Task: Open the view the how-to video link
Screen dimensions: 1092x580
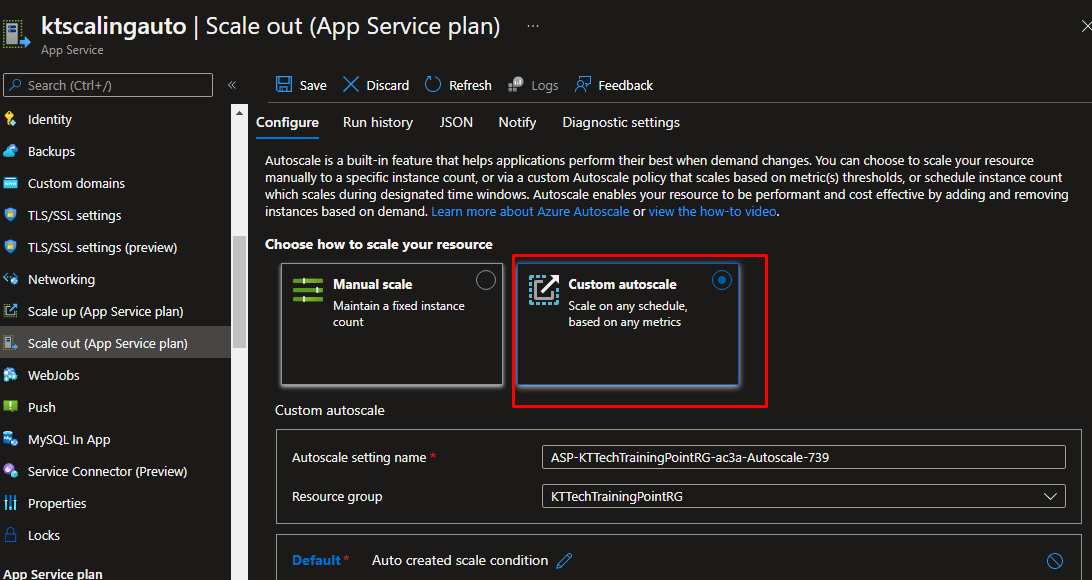Action: (712, 212)
